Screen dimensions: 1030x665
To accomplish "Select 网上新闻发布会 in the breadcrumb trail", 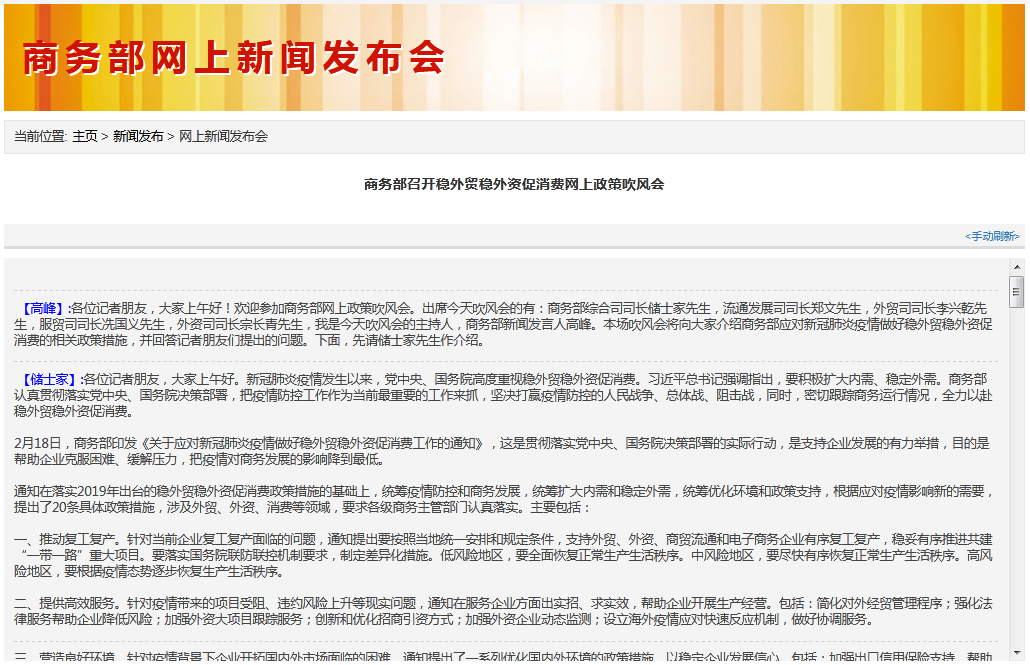I will 223,136.
